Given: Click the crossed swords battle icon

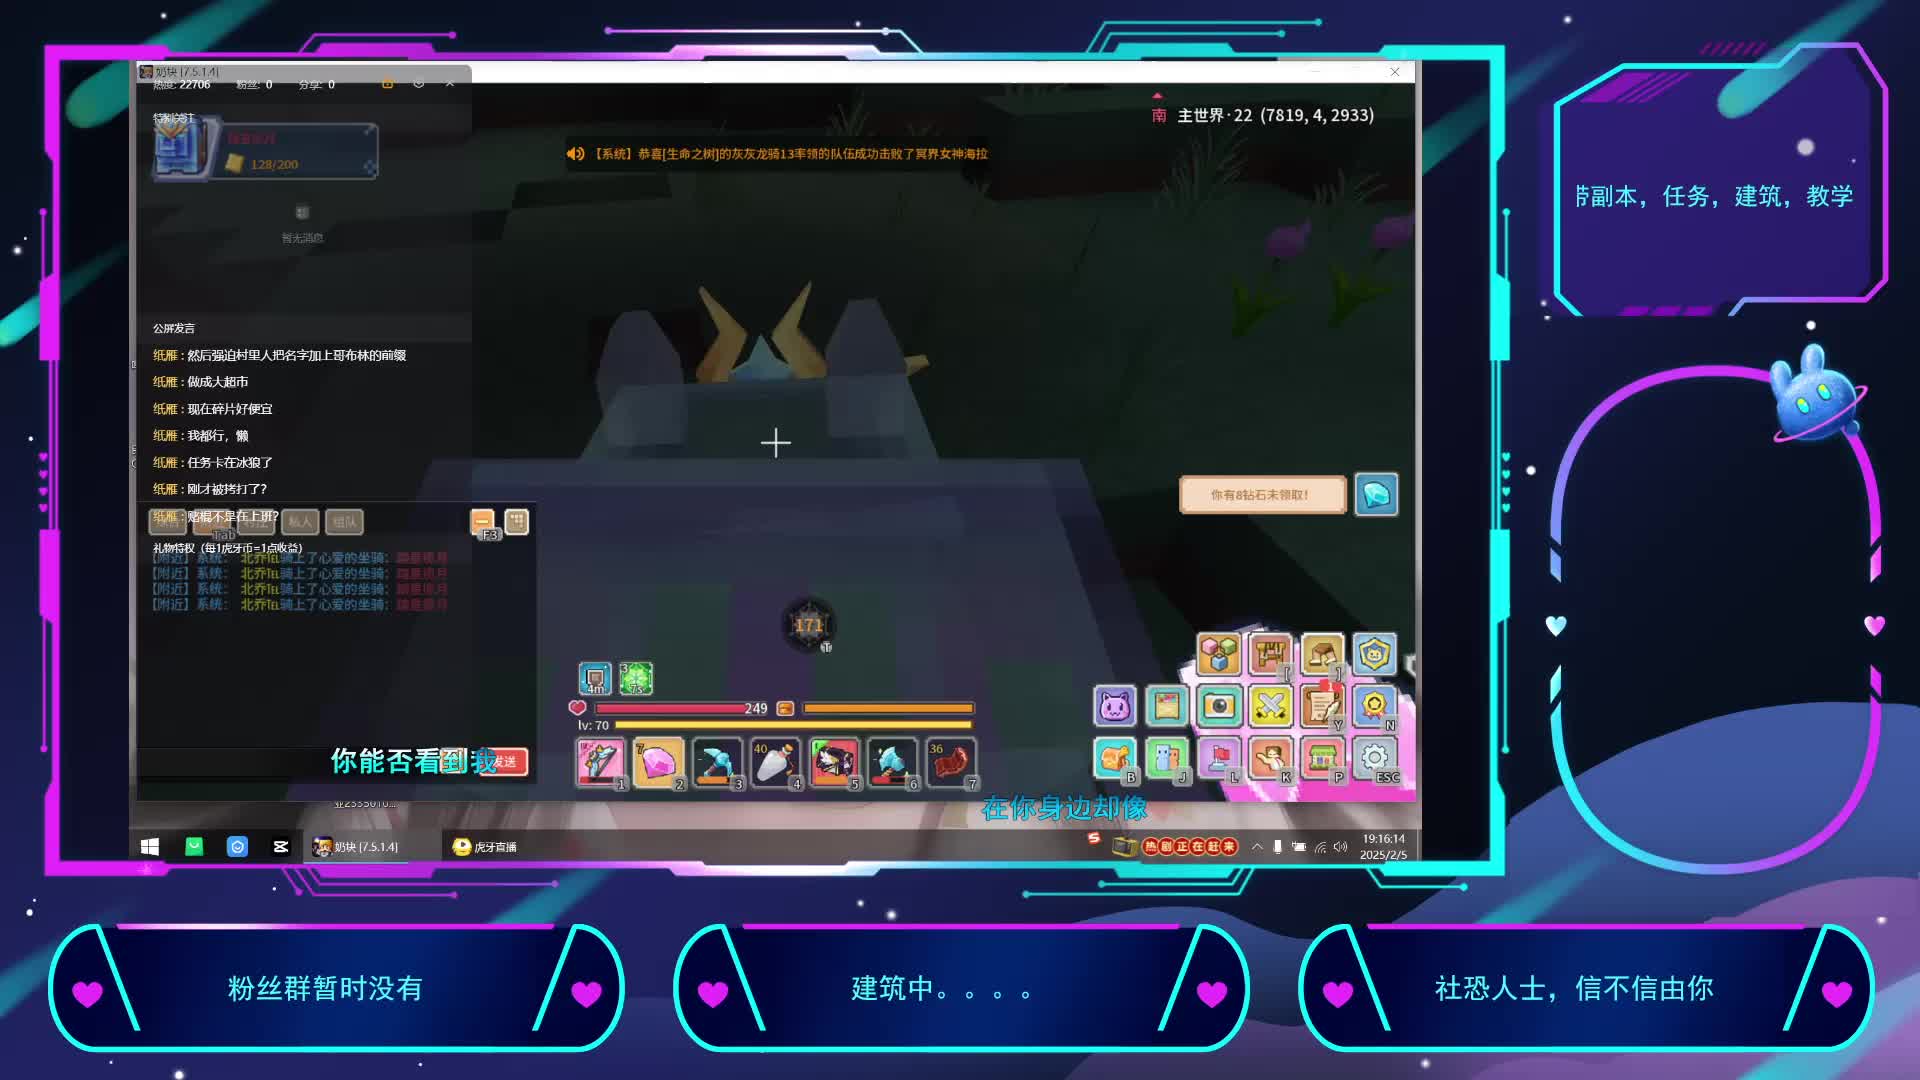Looking at the screenshot, I should pos(1270,707).
